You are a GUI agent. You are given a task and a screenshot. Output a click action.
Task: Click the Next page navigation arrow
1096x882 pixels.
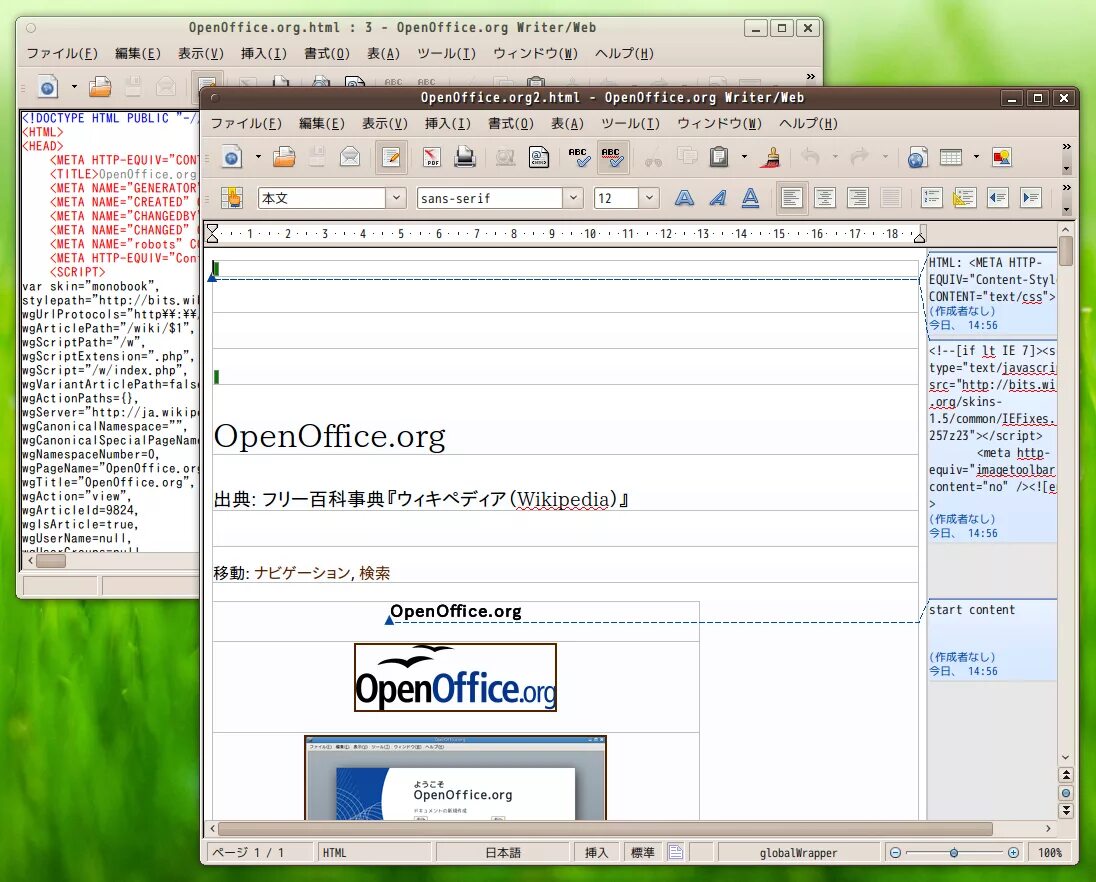(1066, 811)
